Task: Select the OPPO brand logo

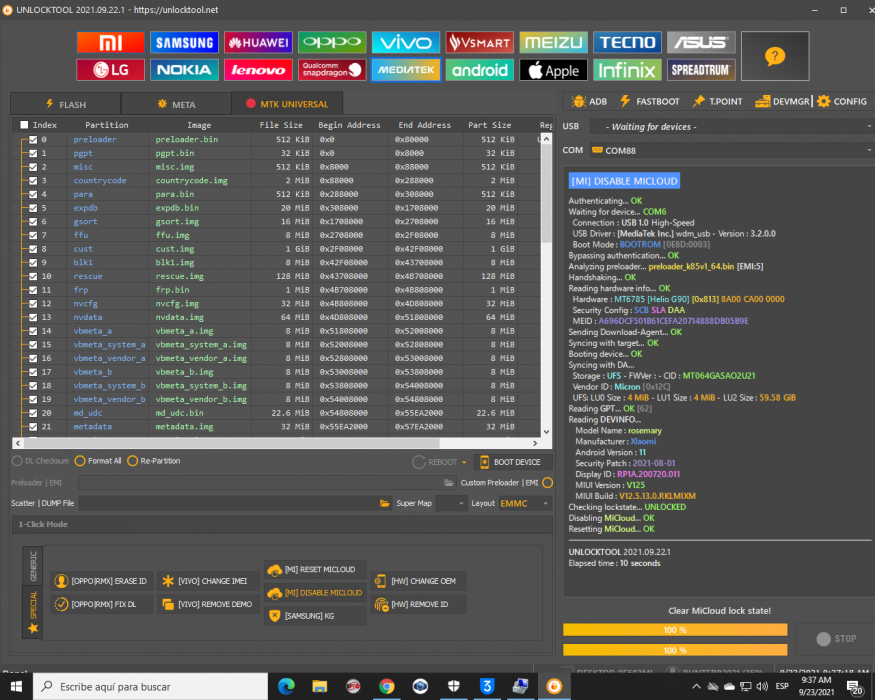Action: click(x=332, y=43)
